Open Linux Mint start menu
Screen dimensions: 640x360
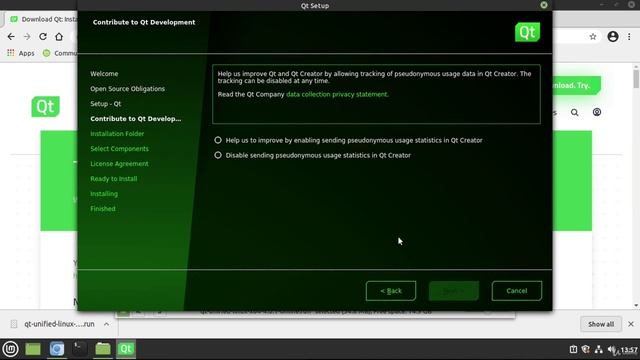tap(10, 349)
